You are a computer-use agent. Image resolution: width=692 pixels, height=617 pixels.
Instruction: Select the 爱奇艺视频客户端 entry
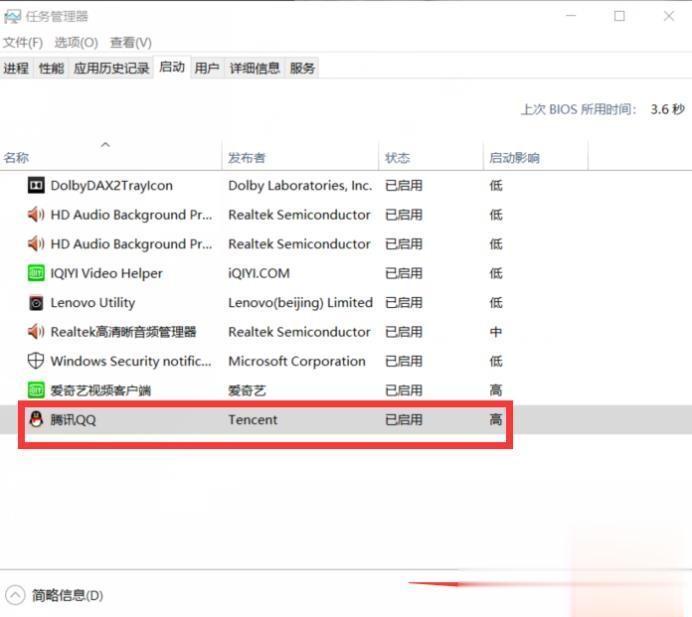click(101, 391)
